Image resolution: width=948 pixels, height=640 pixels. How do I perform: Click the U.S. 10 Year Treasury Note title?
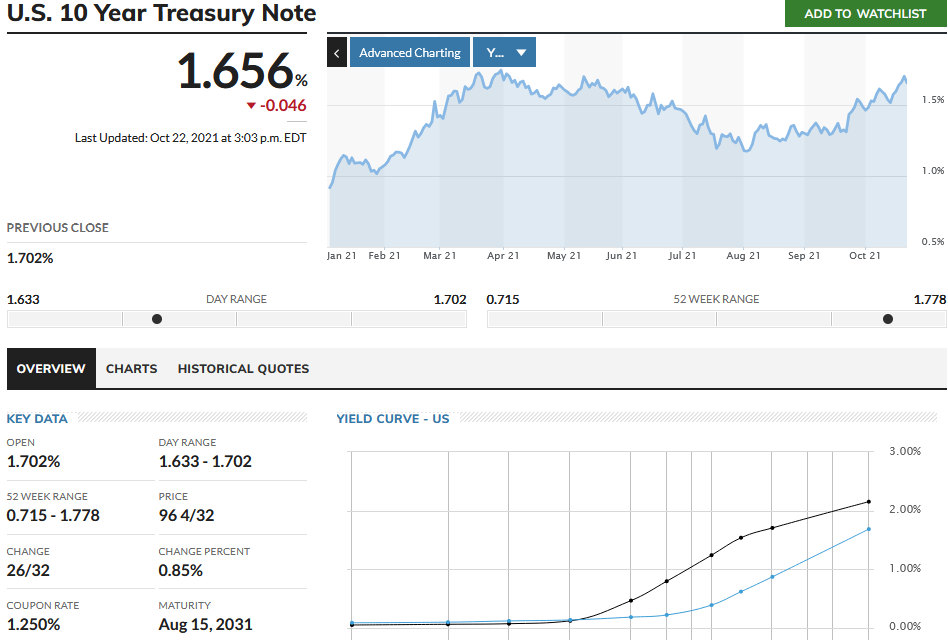click(161, 13)
